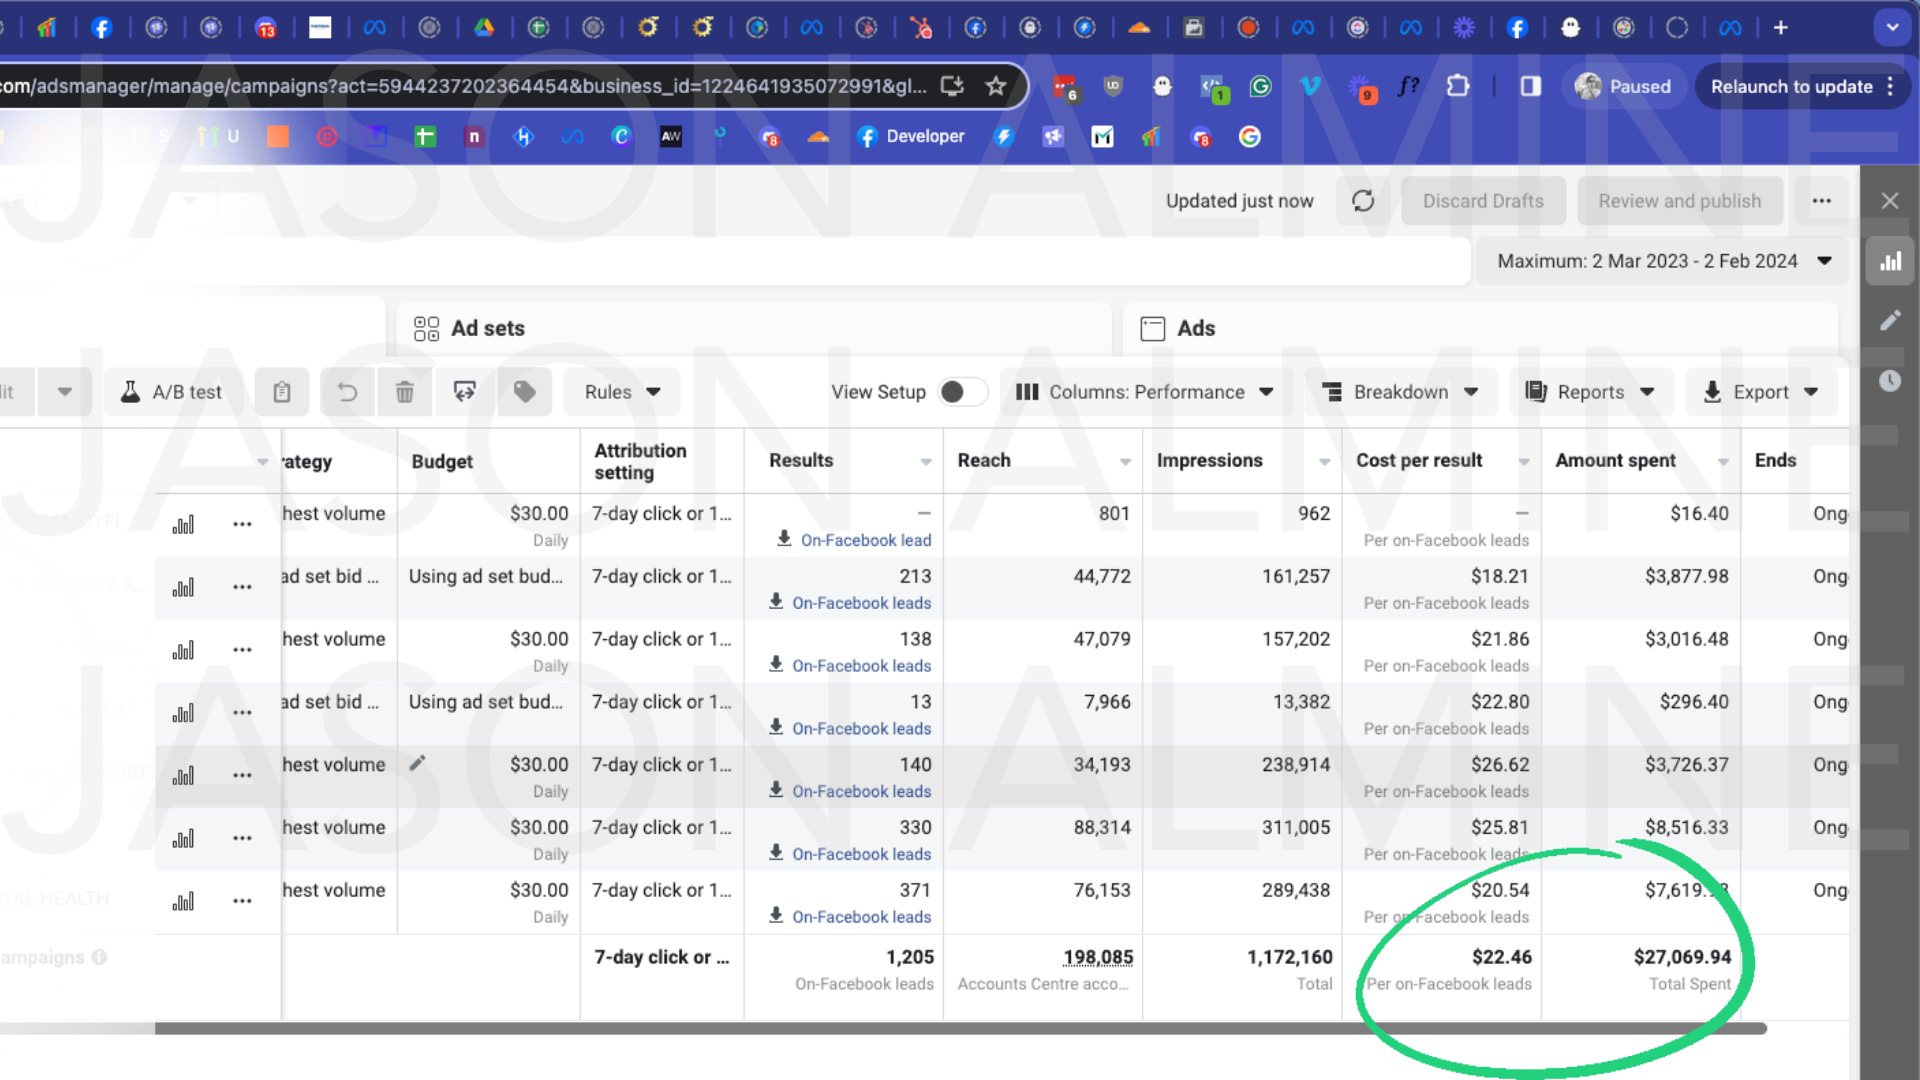The width and height of the screenshot is (1920, 1080).
Task: Switch to the Ads tab
Action: click(1195, 328)
